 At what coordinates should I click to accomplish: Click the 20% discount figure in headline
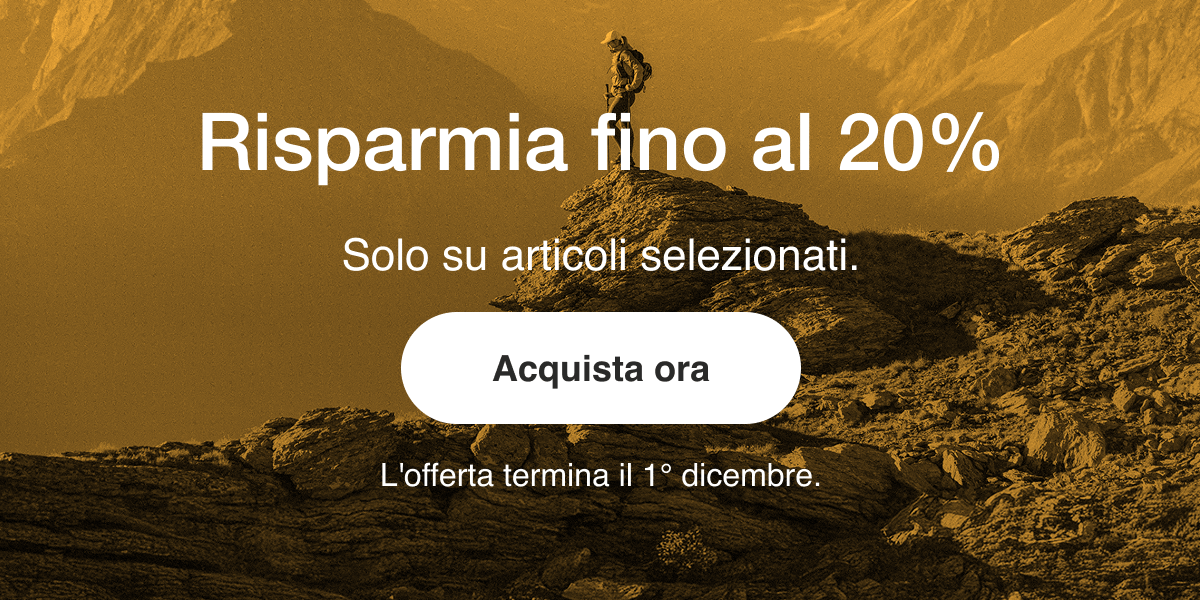919,144
